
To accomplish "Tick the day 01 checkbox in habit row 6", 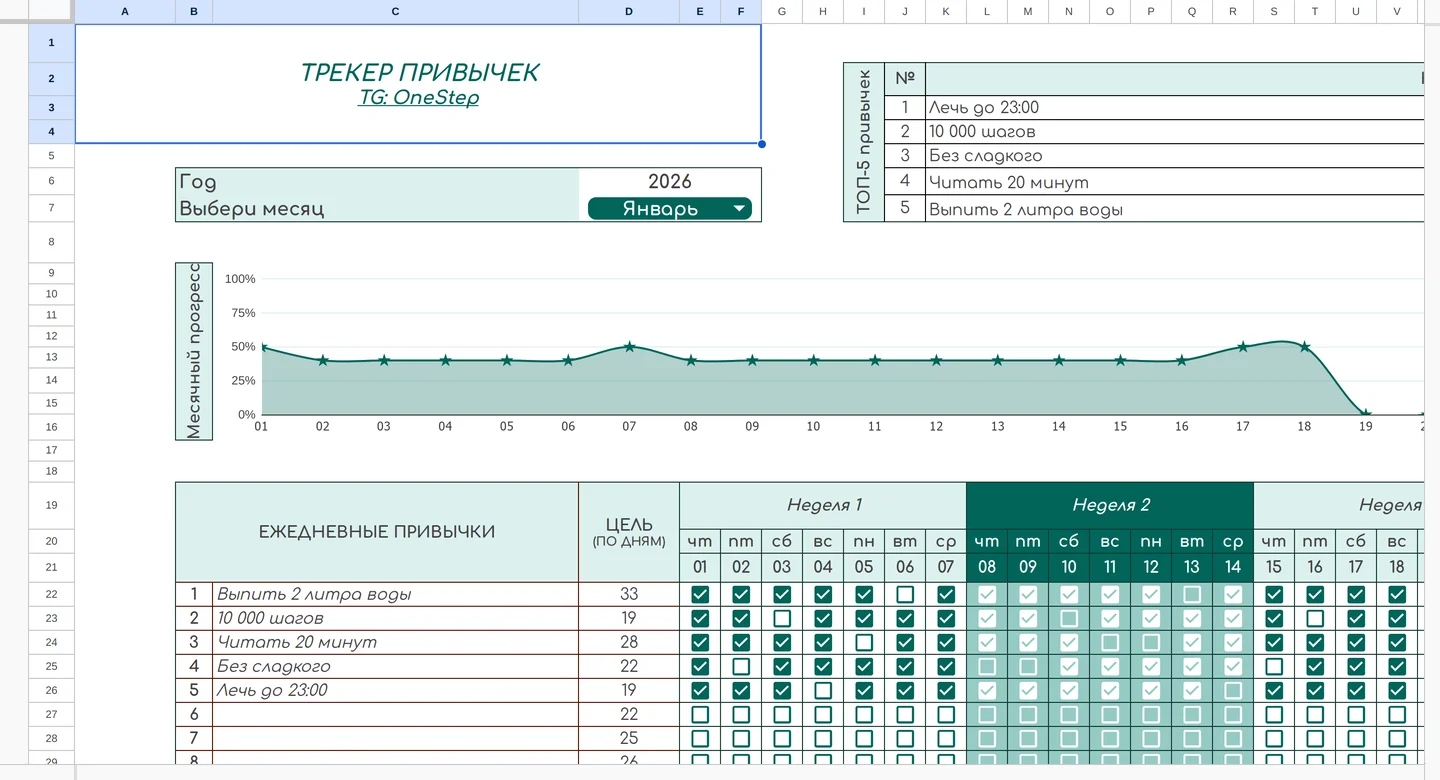I will pos(700,714).
